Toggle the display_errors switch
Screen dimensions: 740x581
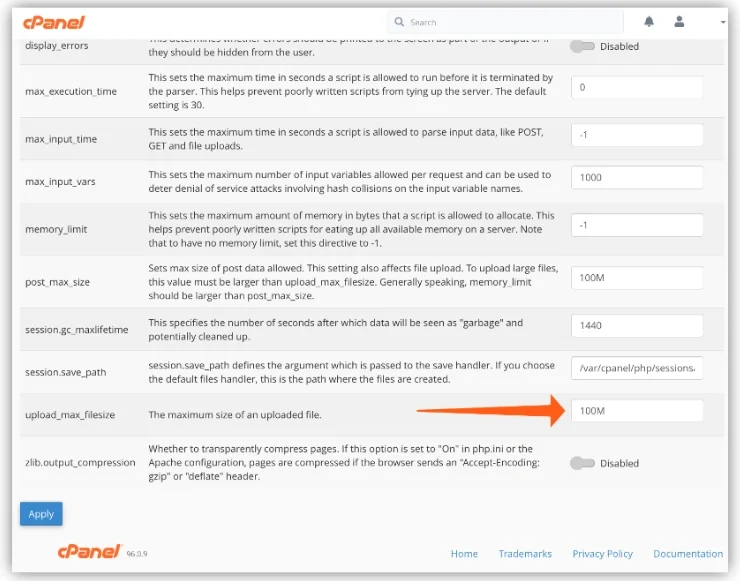click(x=582, y=46)
